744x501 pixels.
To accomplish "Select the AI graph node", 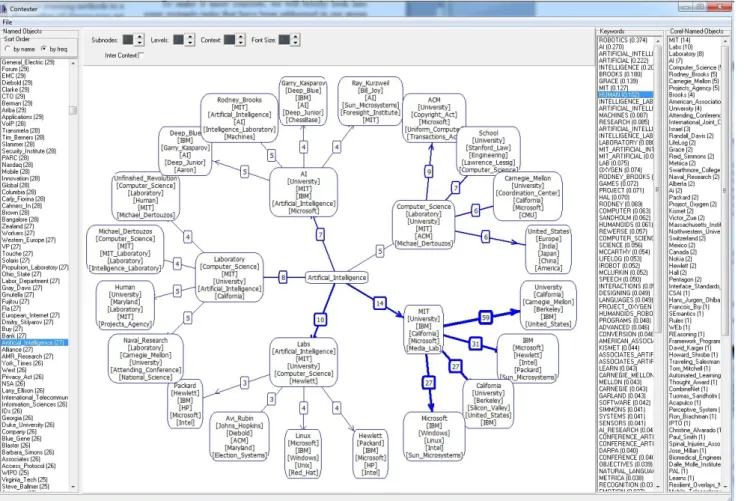I will click(304, 193).
